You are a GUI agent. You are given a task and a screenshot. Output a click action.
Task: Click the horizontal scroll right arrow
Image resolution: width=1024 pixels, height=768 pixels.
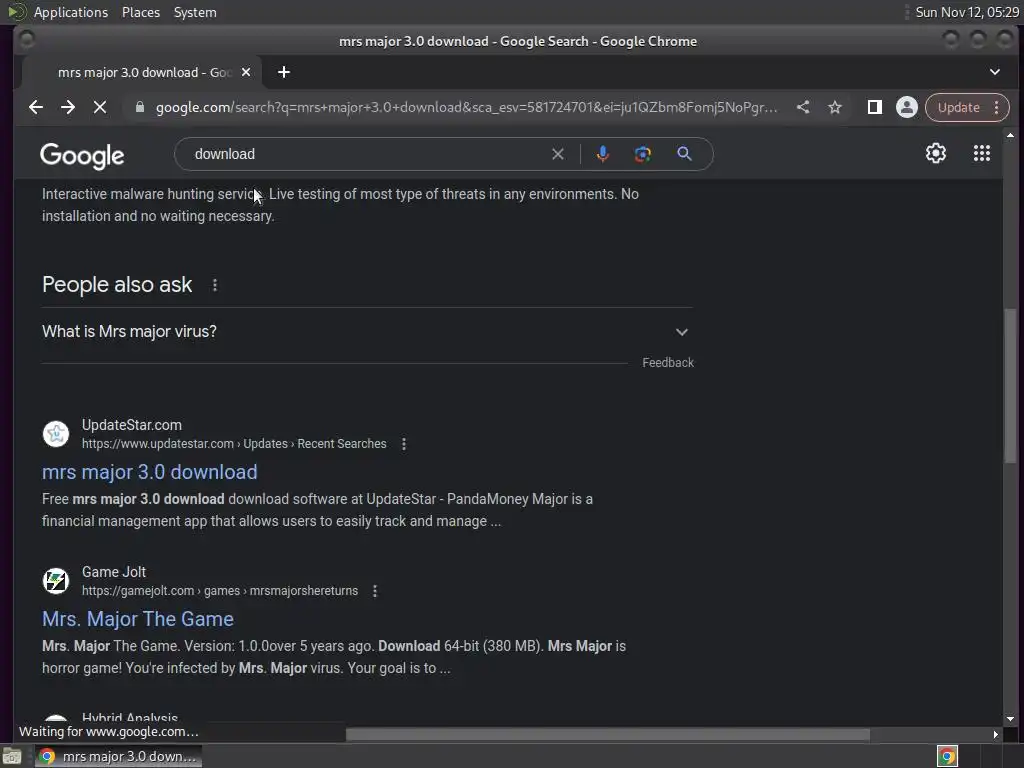[x=995, y=735]
